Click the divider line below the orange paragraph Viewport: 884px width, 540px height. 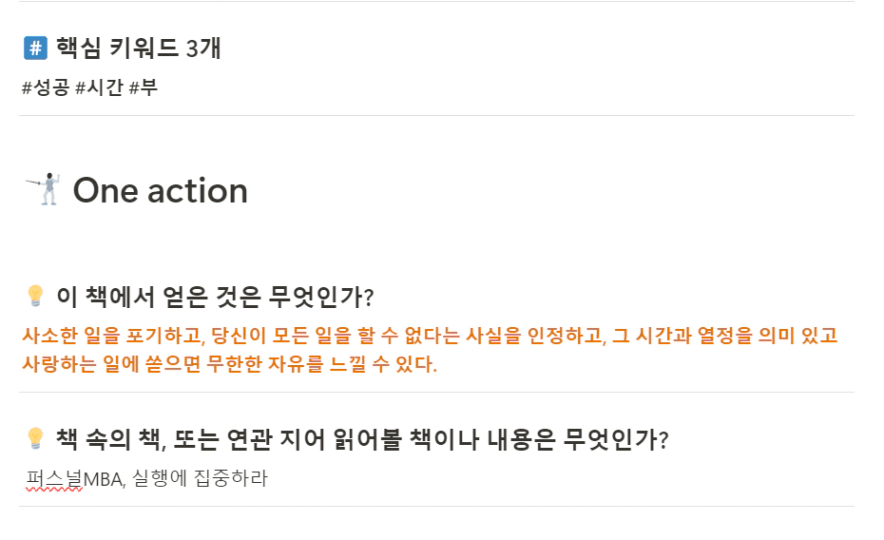437,392
